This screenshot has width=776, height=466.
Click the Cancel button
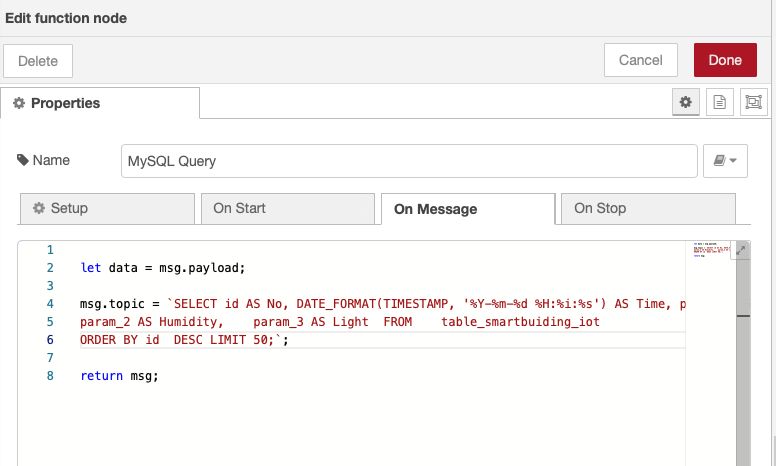[x=640, y=60]
